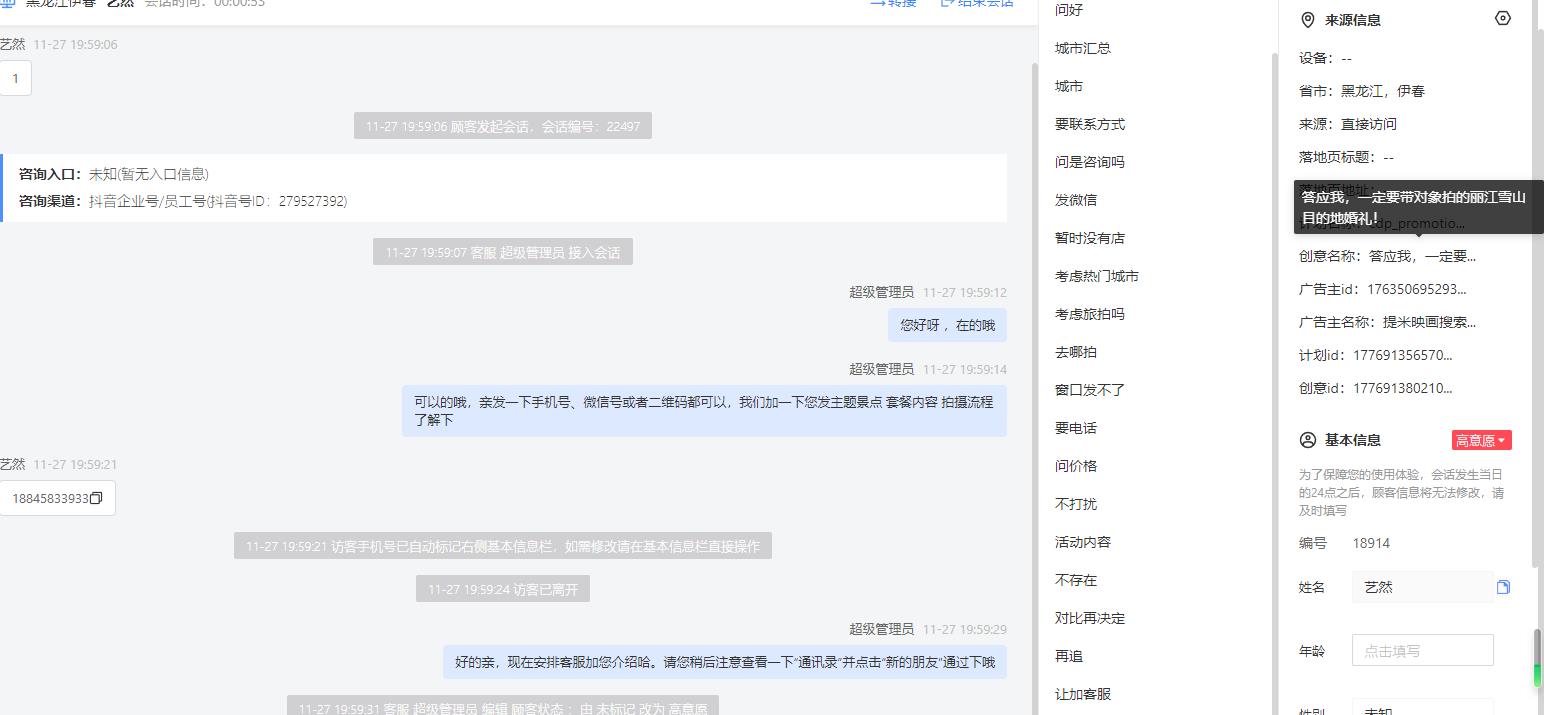Screen dimensions: 1544x715
Task: Click the 编号 18914 value
Action: click(x=1371, y=543)
